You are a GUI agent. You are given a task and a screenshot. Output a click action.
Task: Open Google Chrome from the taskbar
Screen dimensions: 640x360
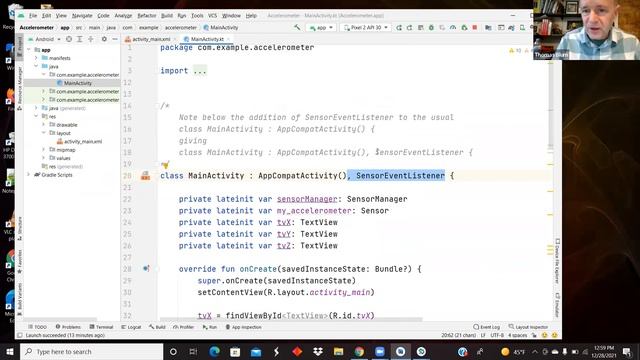(x=359, y=351)
